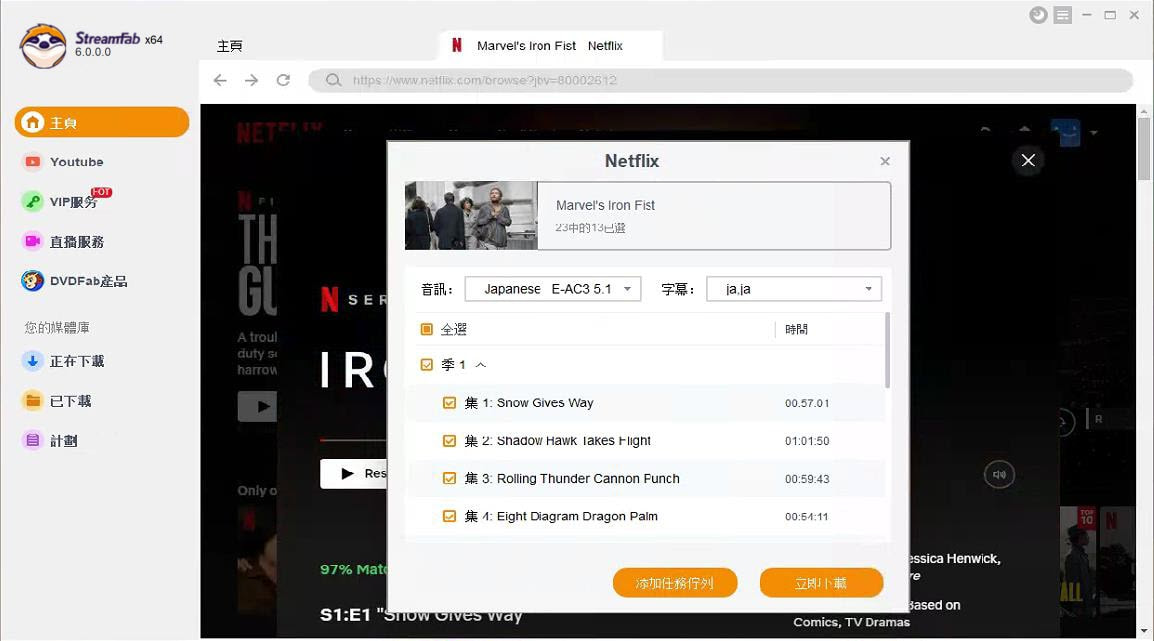This screenshot has width=1154, height=641.
Task: Open the 主頁 home sidebar item
Action: point(102,122)
